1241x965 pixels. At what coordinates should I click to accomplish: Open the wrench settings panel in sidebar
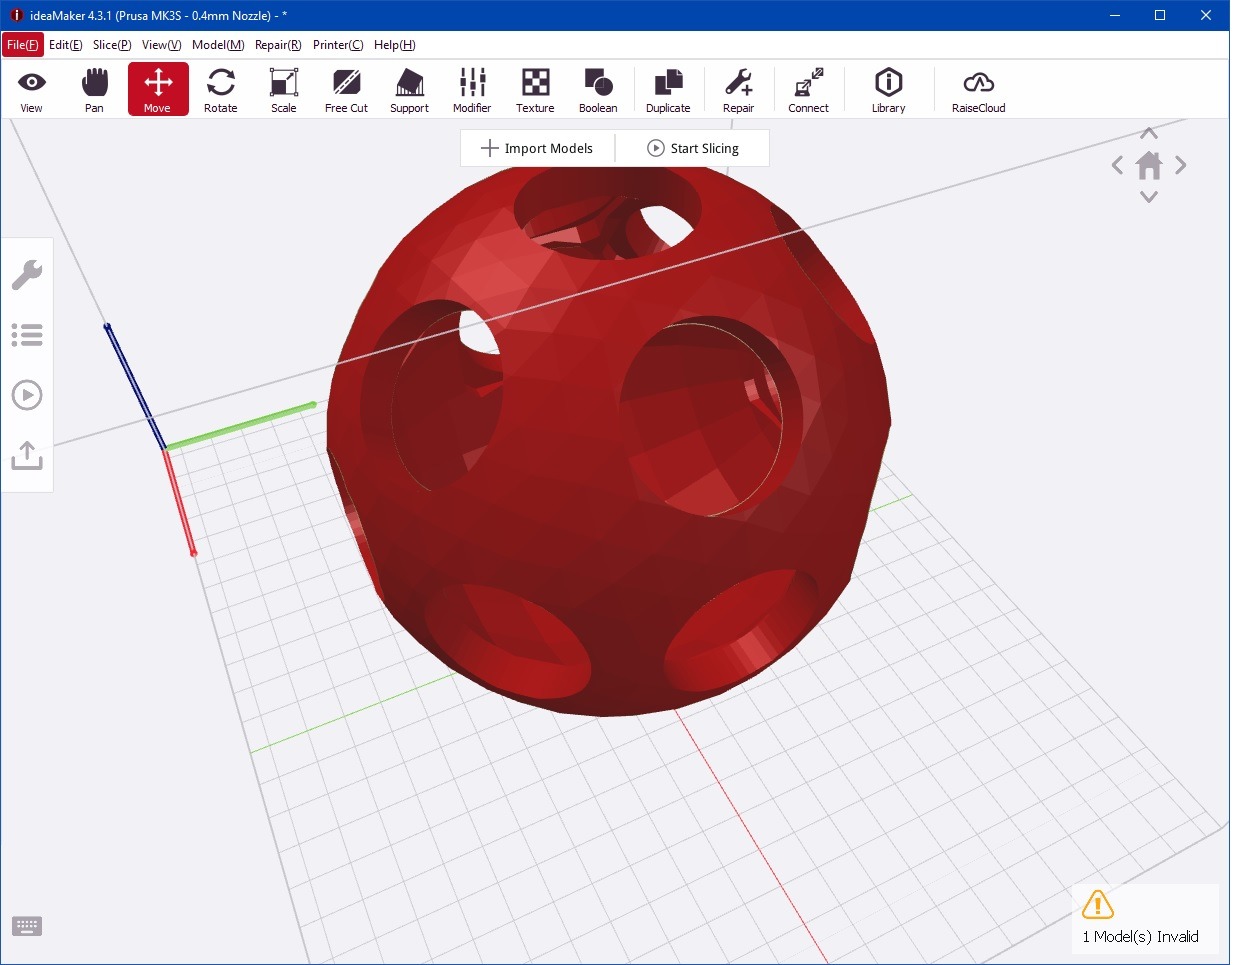27,274
